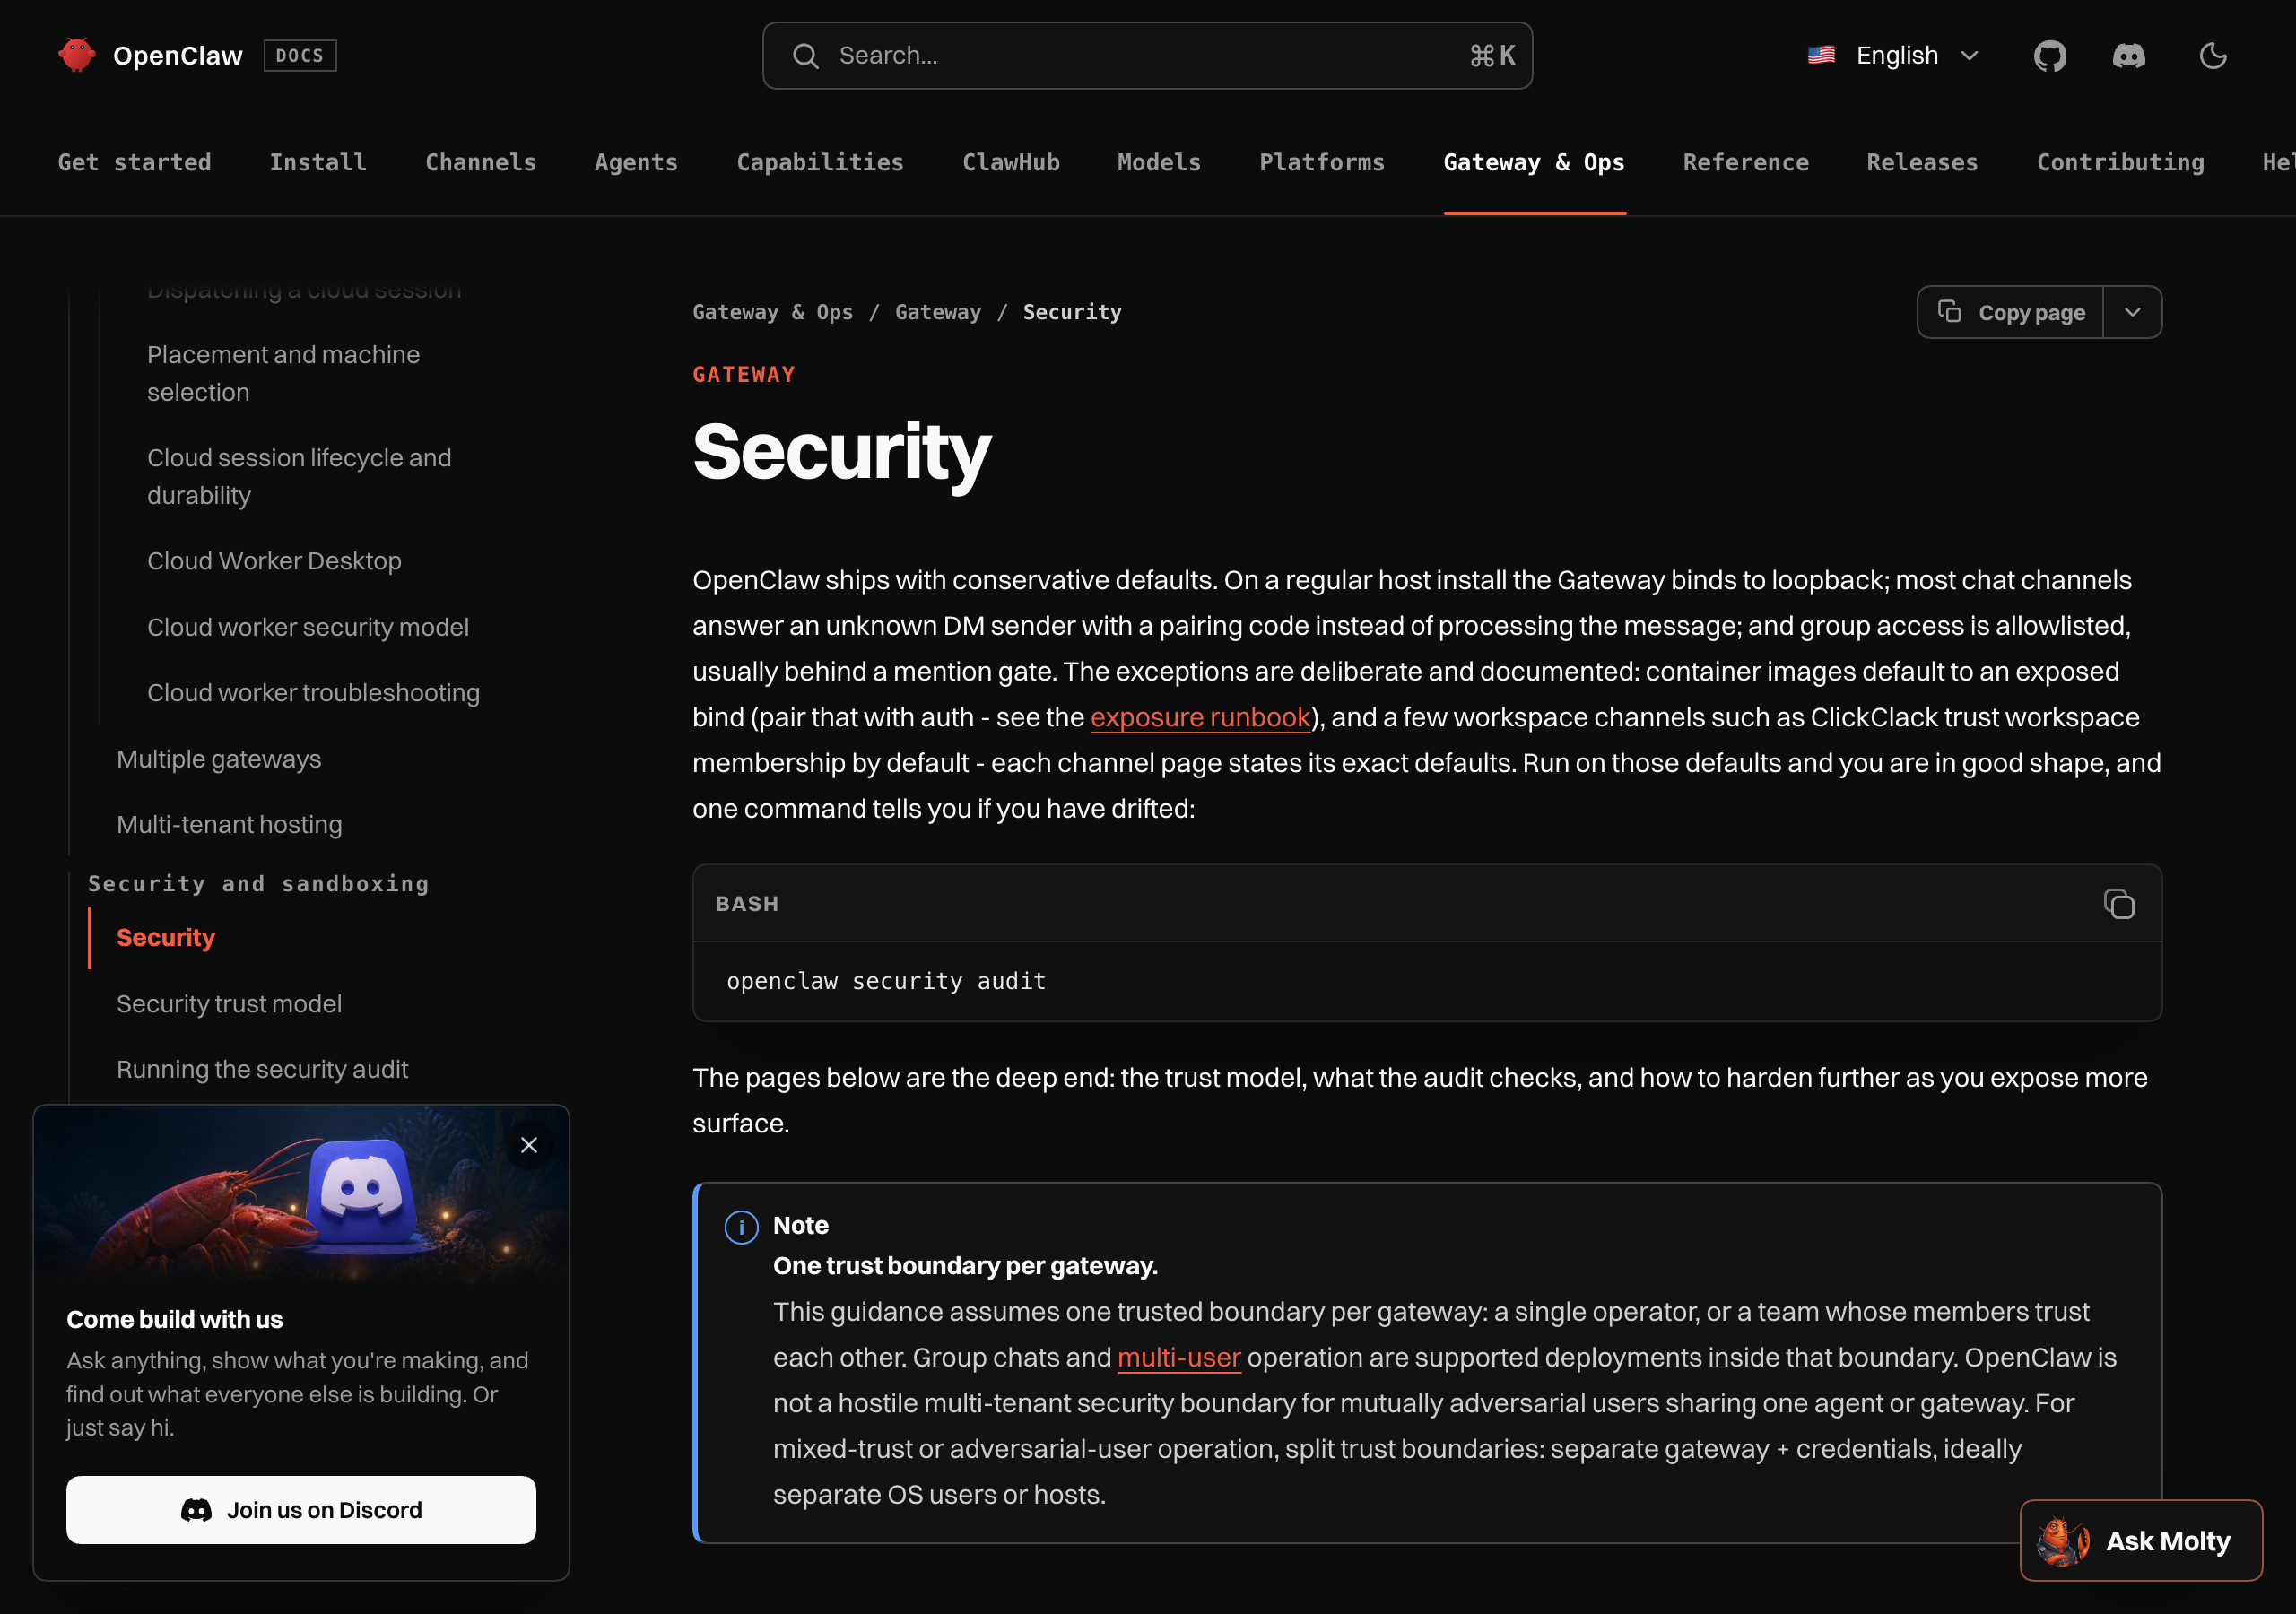The height and width of the screenshot is (1614, 2296).
Task: Follow the exposure runbook link
Action: [1200, 717]
